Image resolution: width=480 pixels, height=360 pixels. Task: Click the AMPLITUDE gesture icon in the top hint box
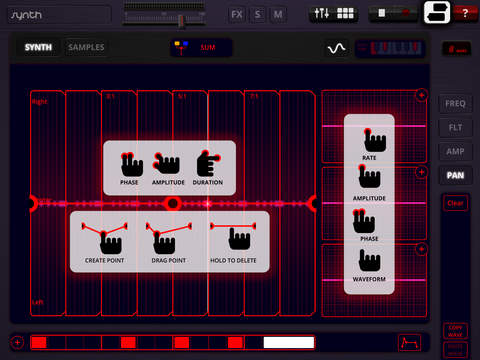coord(166,163)
